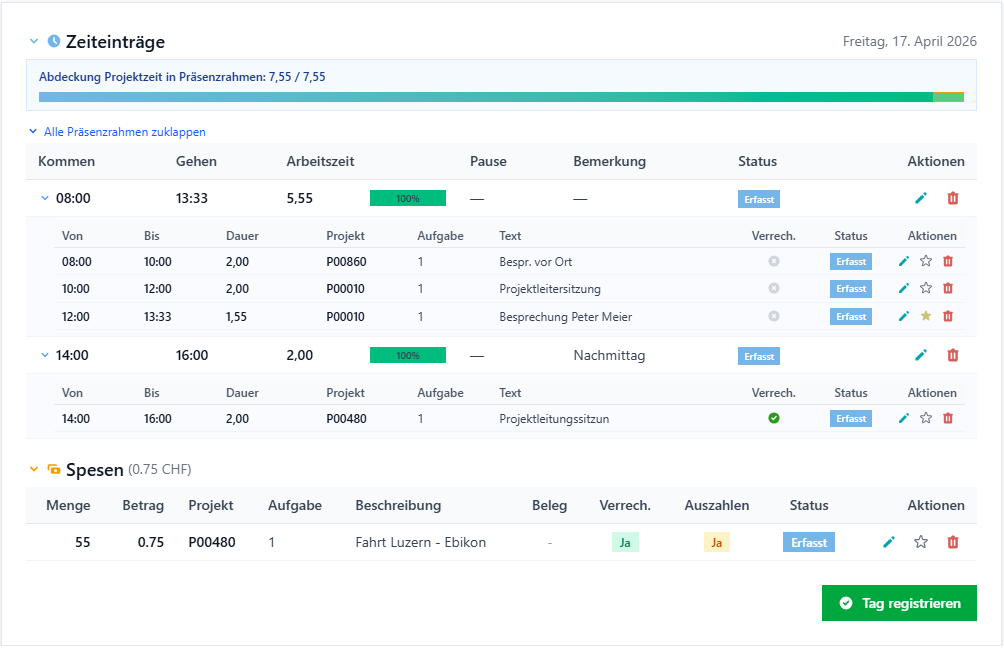
Task: Click the Tag registrieren button
Action: click(x=899, y=603)
